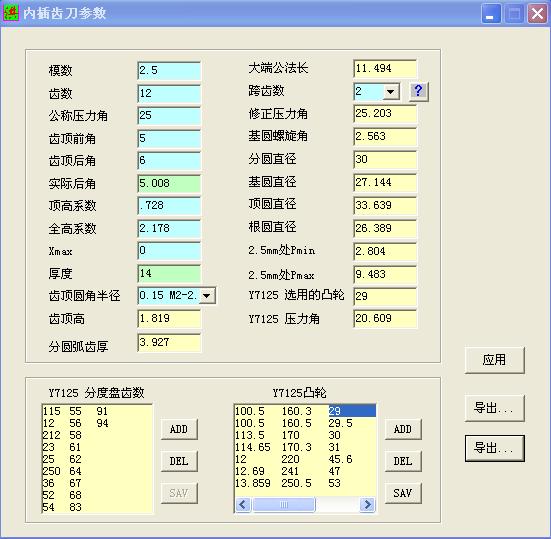The image size is (551, 539).
Task: Click the horizontal scrollbar's right arrow
Action: click(x=368, y=505)
